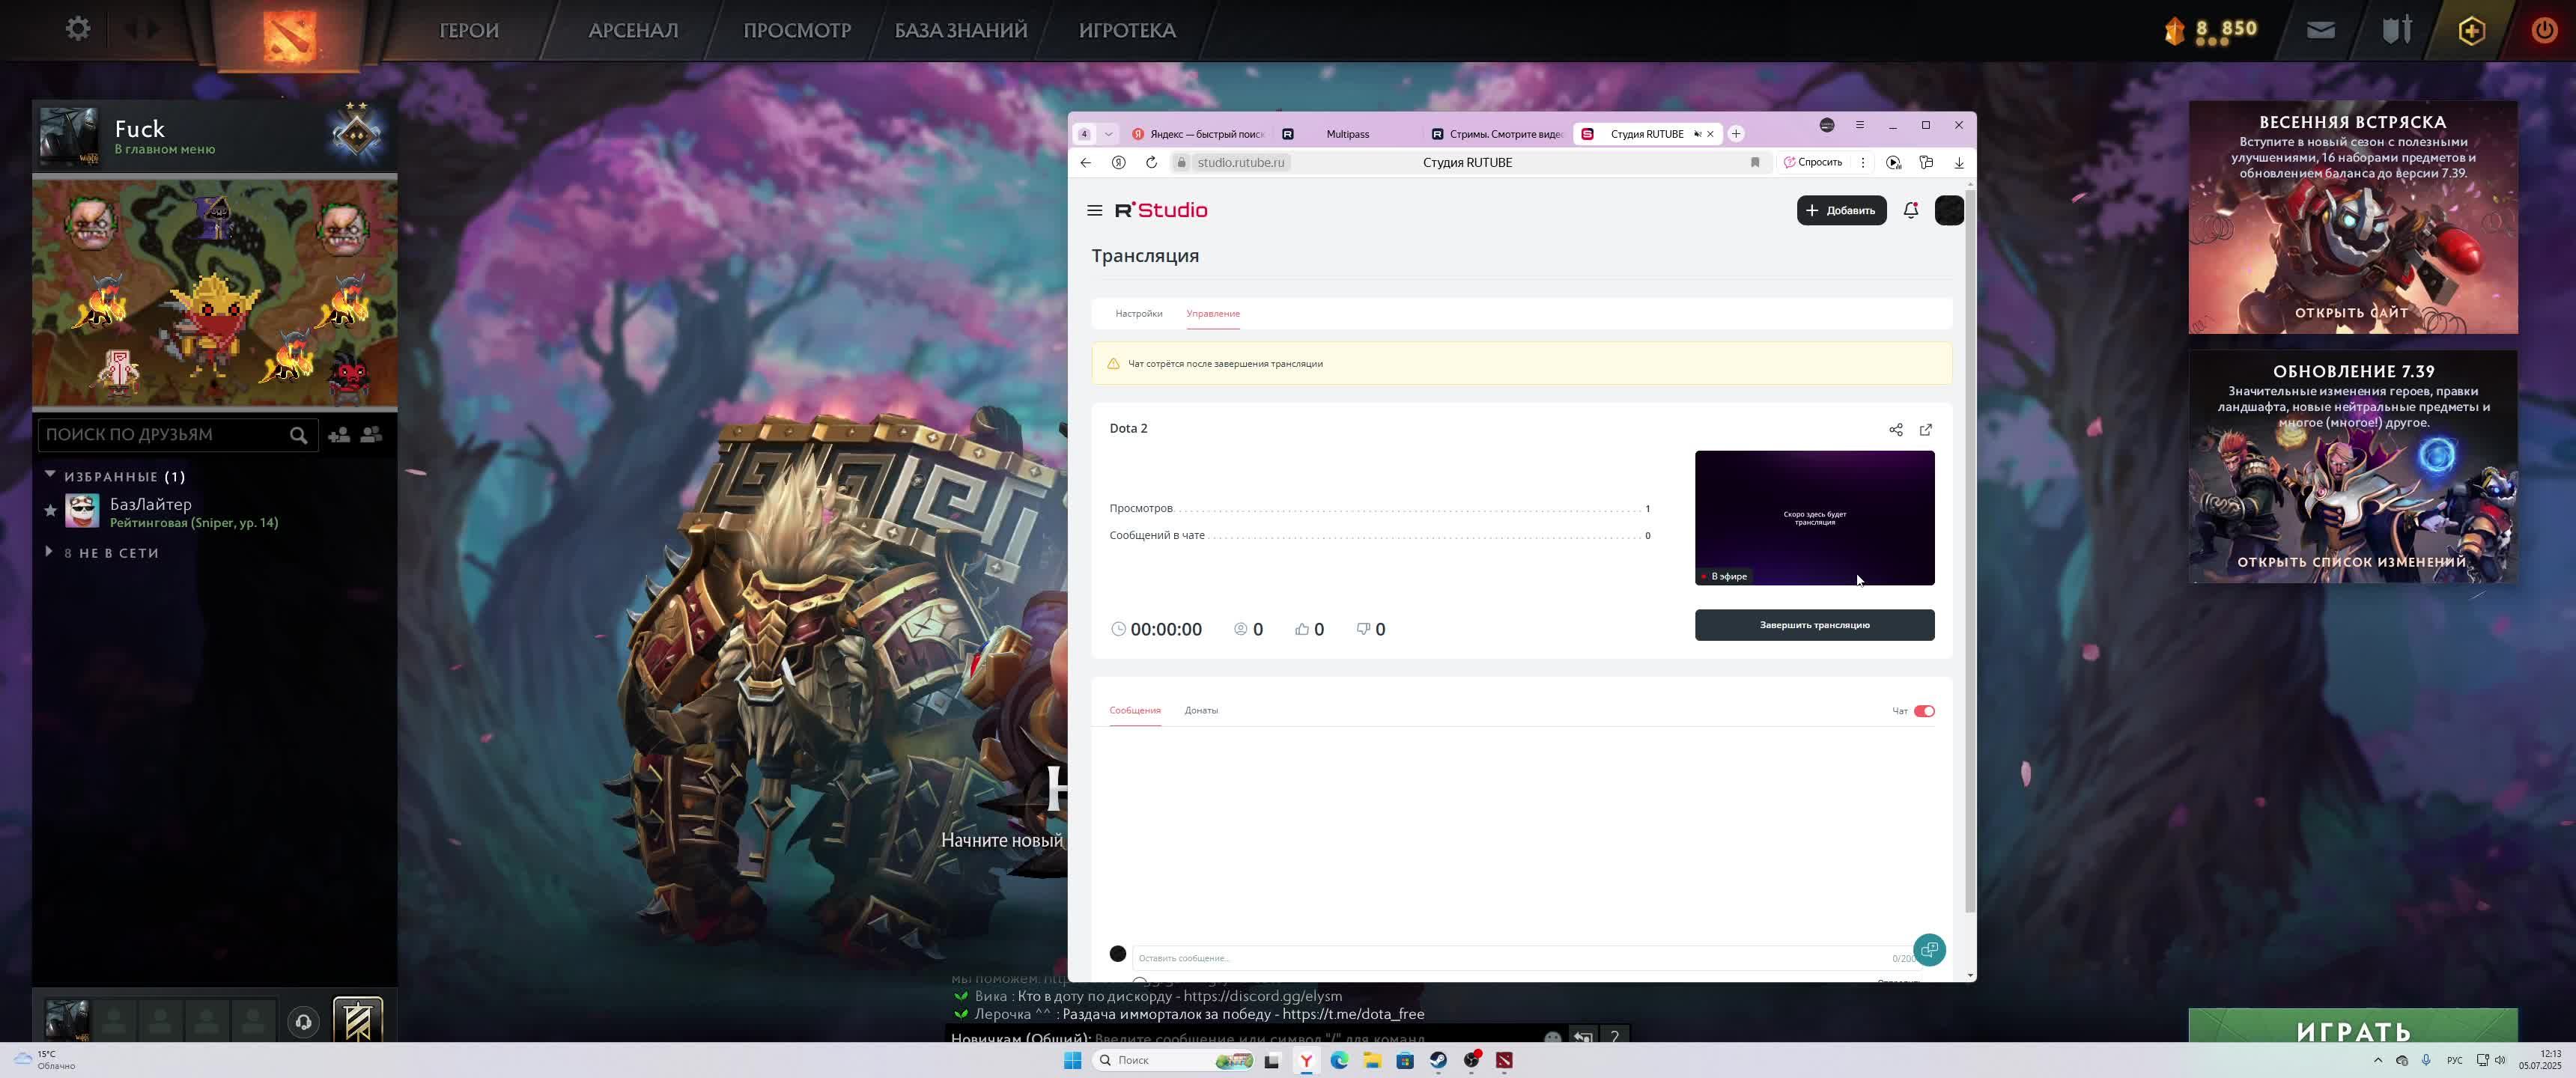Open a new browser tab
Viewport: 2576px width, 1078px height.
click(x=1736, y=133)
